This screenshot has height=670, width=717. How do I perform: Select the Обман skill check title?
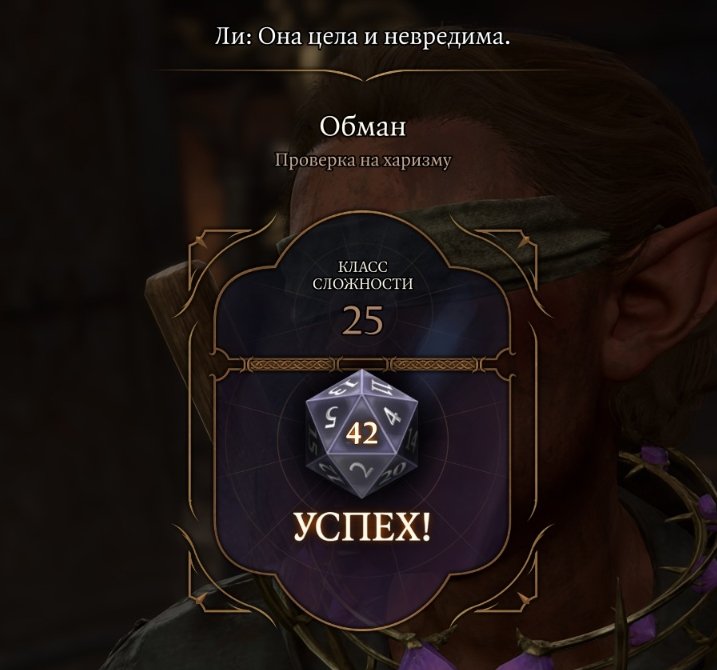point(362,126)
